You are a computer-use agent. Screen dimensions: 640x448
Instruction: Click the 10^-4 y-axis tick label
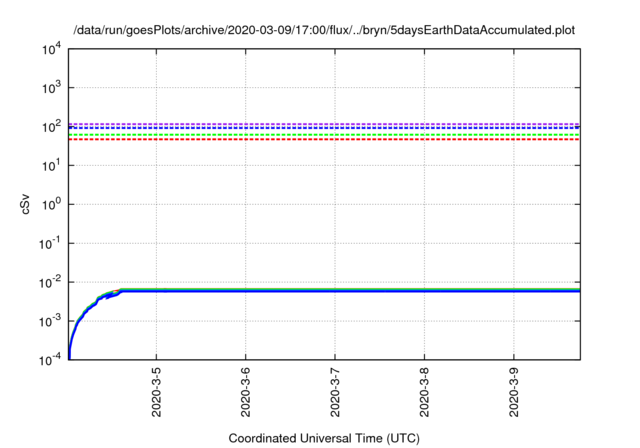click(x=51, y=360)
